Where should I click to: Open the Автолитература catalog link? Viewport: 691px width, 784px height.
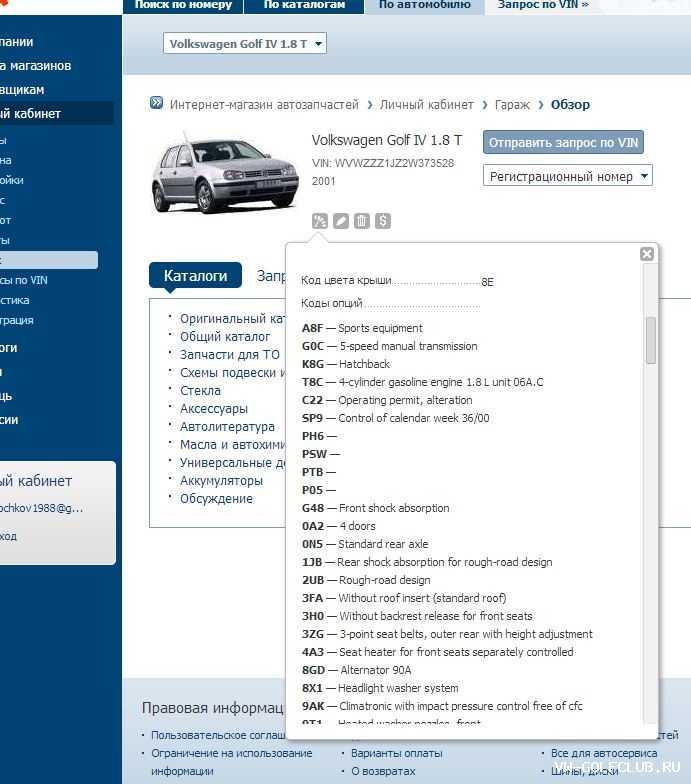point(228,426)
